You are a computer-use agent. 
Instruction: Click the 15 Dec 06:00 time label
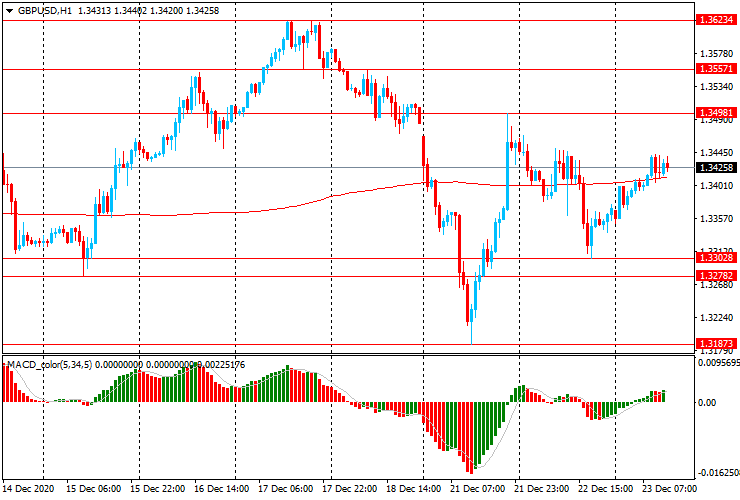click(93, 488)
